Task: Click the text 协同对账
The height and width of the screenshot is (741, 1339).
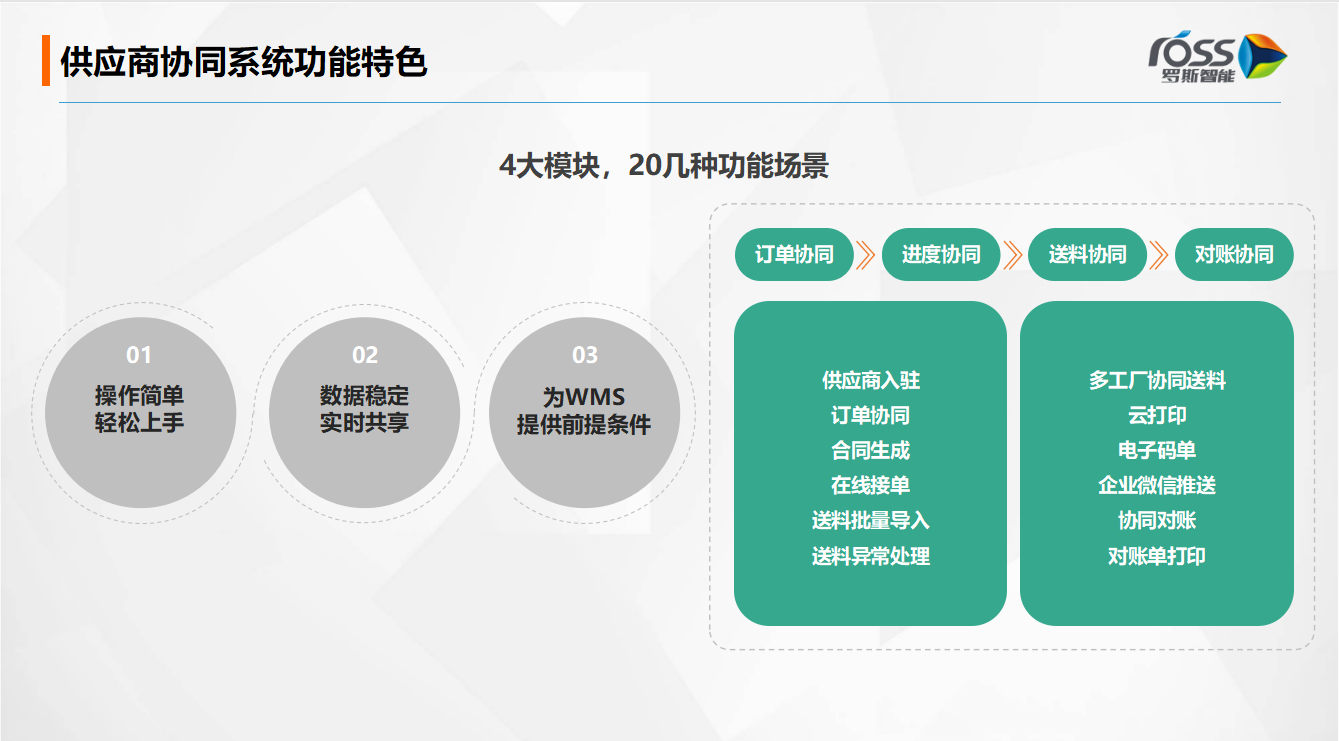Action: (x=1157, y=521)
